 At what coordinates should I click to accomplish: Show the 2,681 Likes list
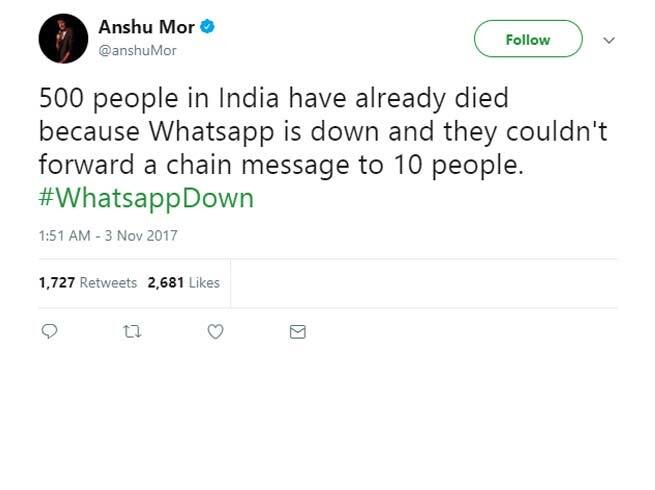[x=183, y=283]
